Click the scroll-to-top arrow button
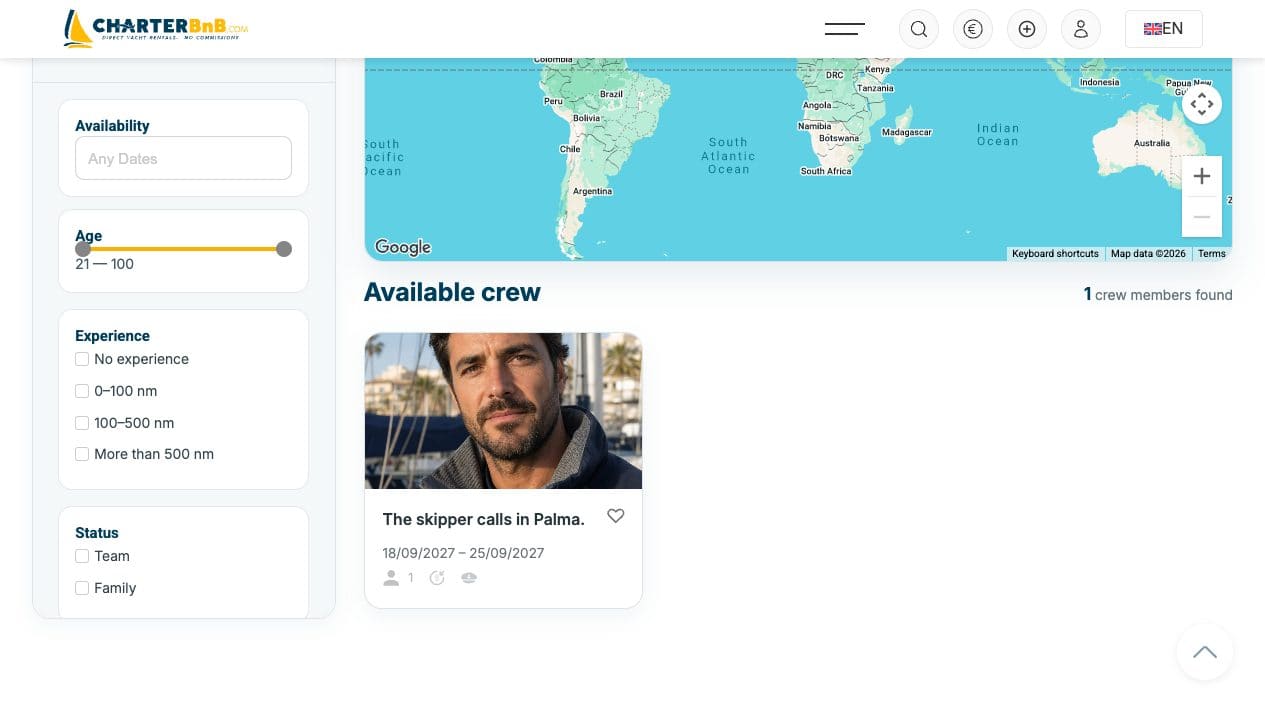Image resolution: width=1265 pixels, height=712 pixels. pos(1205,652)
